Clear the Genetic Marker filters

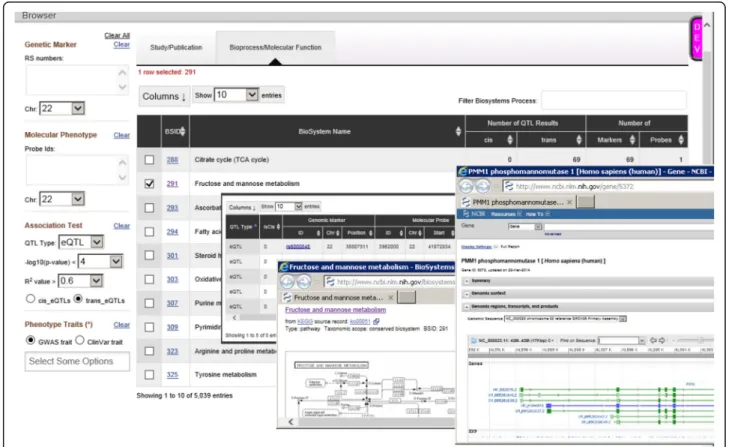pos(121,45)
